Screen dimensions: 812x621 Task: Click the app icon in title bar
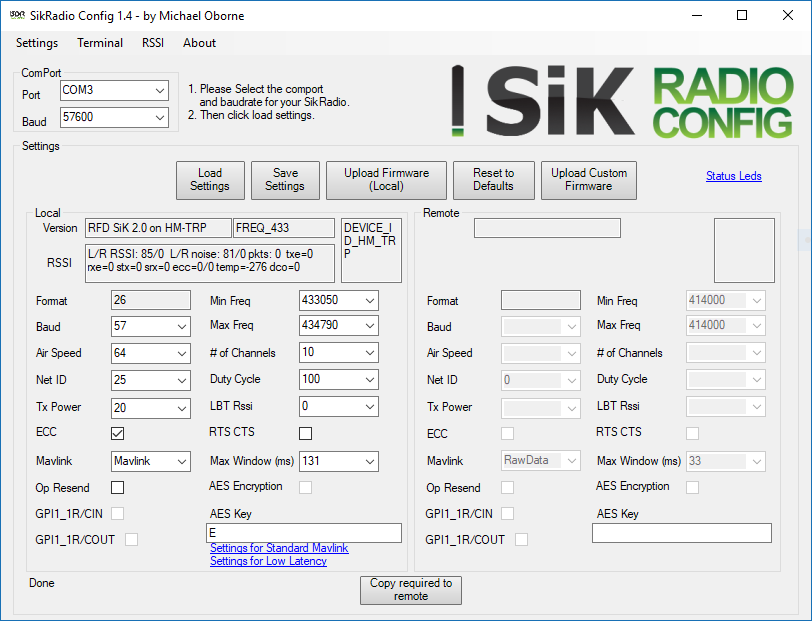tap(17, 16)
